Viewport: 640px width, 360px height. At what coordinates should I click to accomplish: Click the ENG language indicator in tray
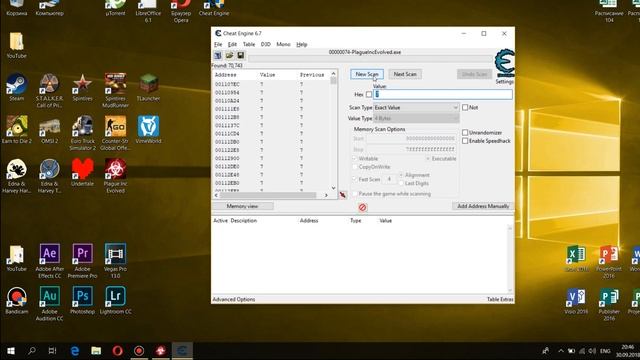(605, 351)
